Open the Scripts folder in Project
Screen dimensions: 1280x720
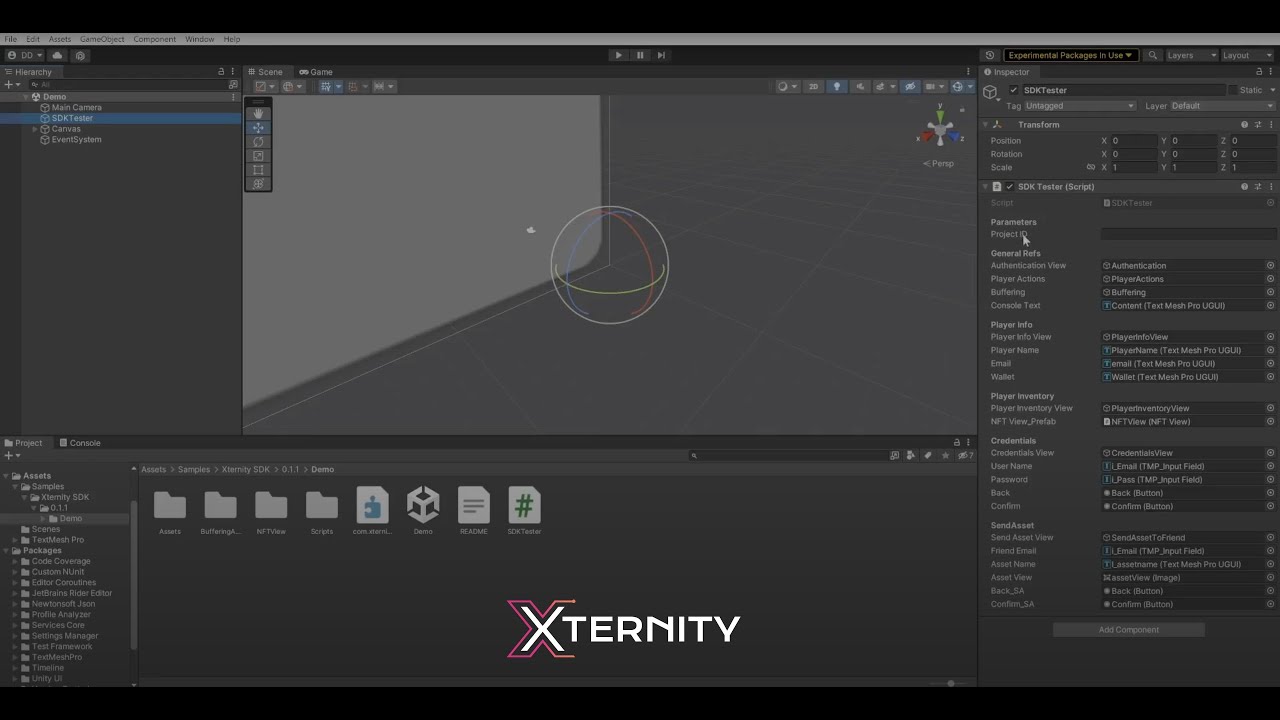click(321, 512)
